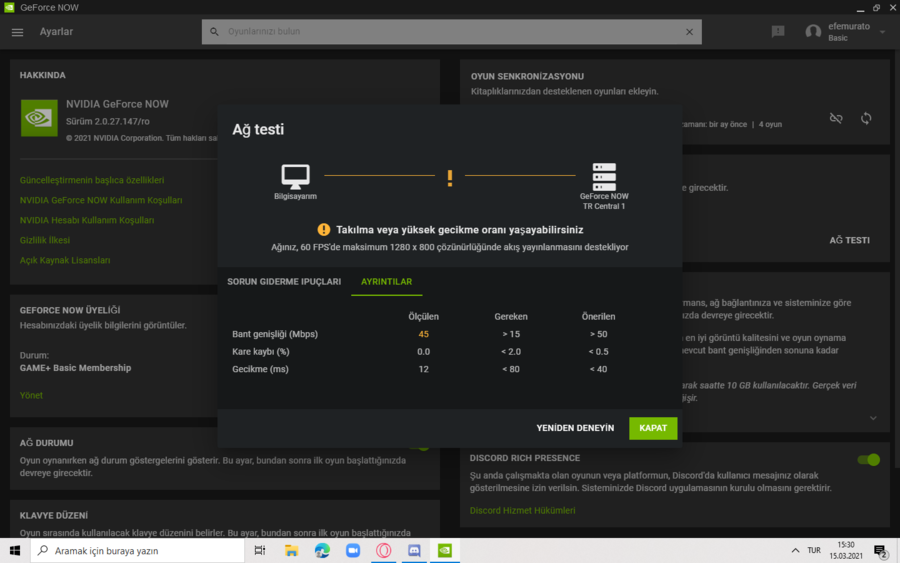This screenshot has height=563, width=900.
Task: Open Gizlilik İlkesi link
Action: pyautogui.click(x=45, y=240)
